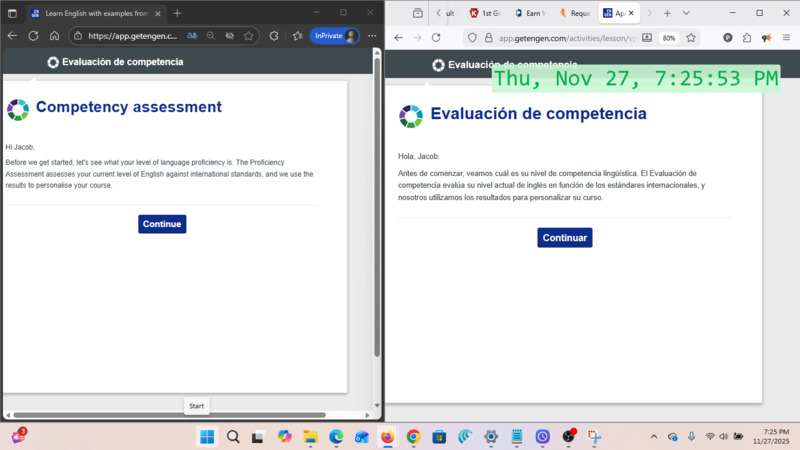This screenshot has height=450, width=800.
Task: Switch to the '1st Gr' Firefox tab
Action: coord(486,13)
